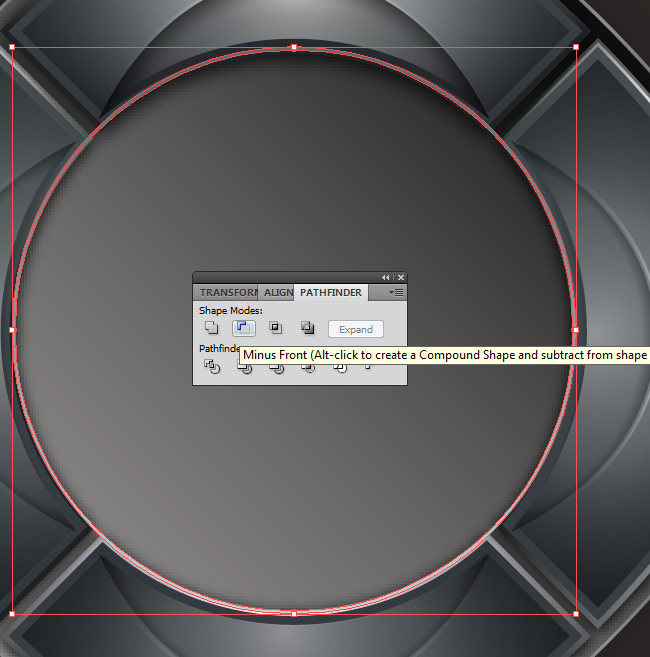Switch to the Transform tab
This screenshot has width=650, height=657.
point(227,293)
